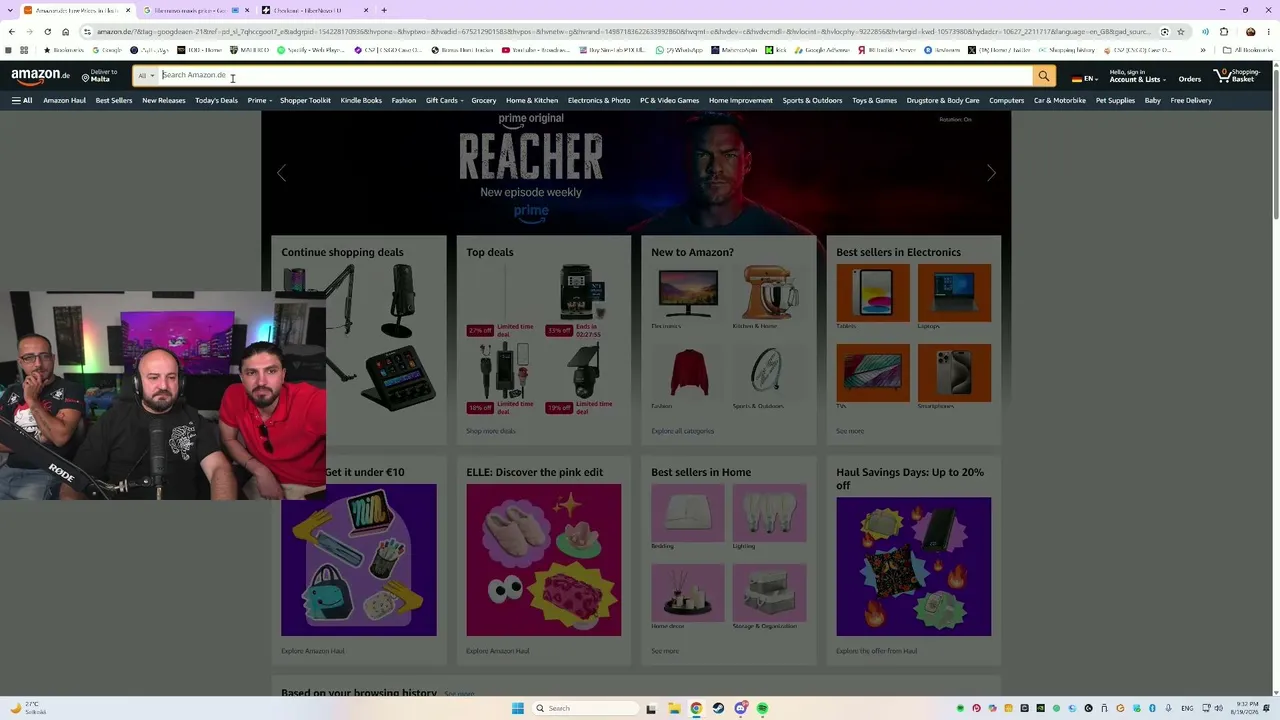The height and width of the screenshot is (720, 1280).
Task: Click See more under Best sellers in Home
Action: (665, 651)
